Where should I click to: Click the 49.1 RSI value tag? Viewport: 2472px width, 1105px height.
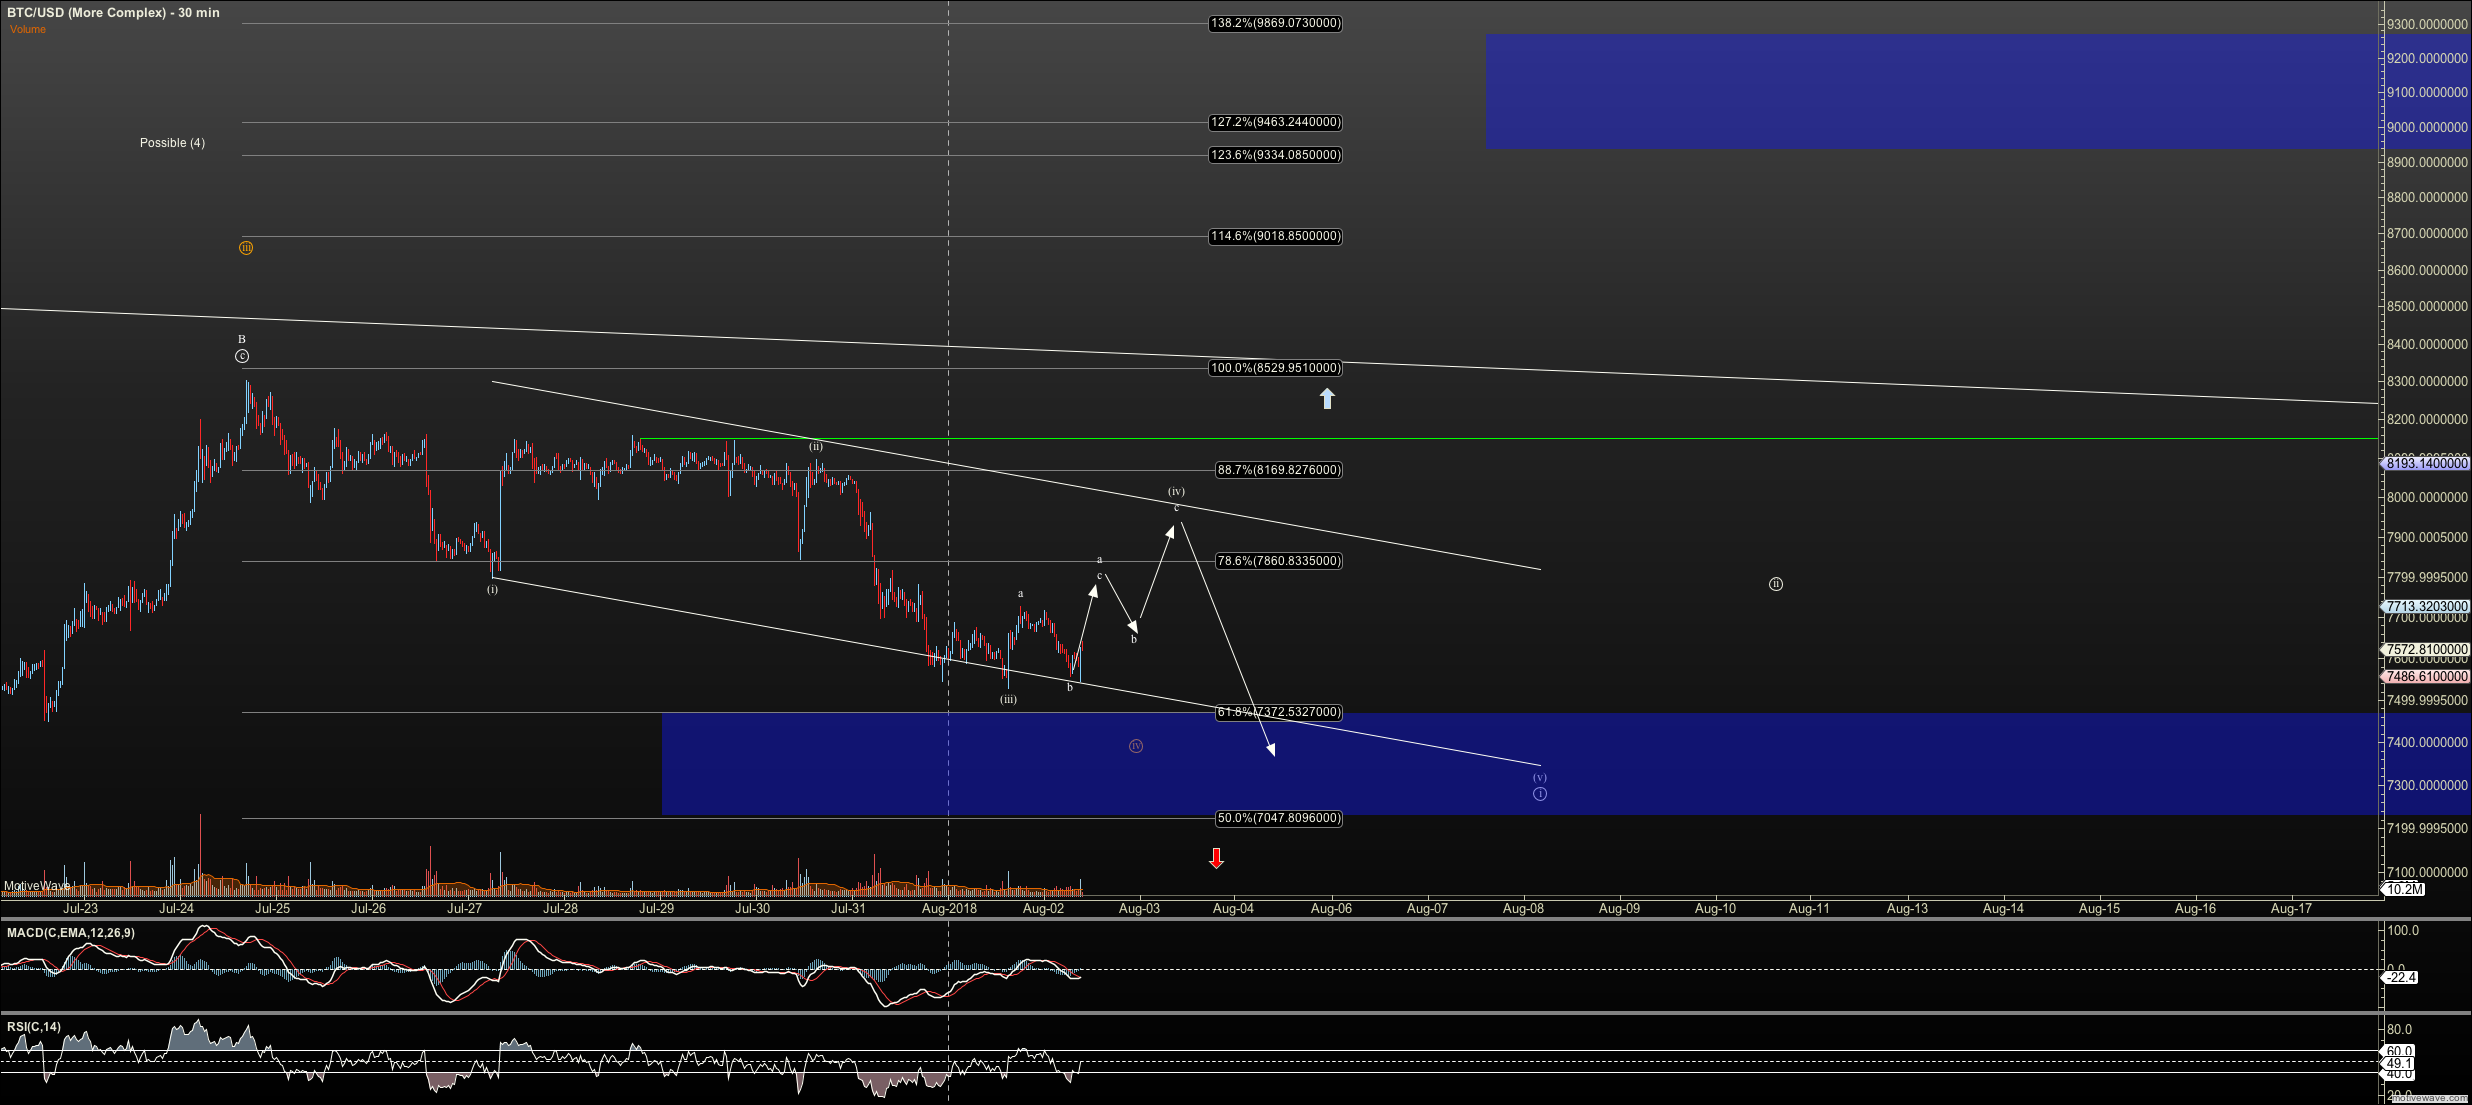[x=2399, y=1063]
